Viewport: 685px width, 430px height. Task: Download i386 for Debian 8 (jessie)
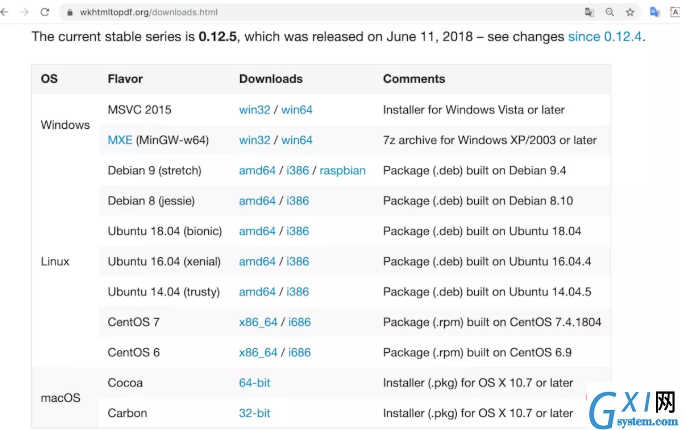298,201
